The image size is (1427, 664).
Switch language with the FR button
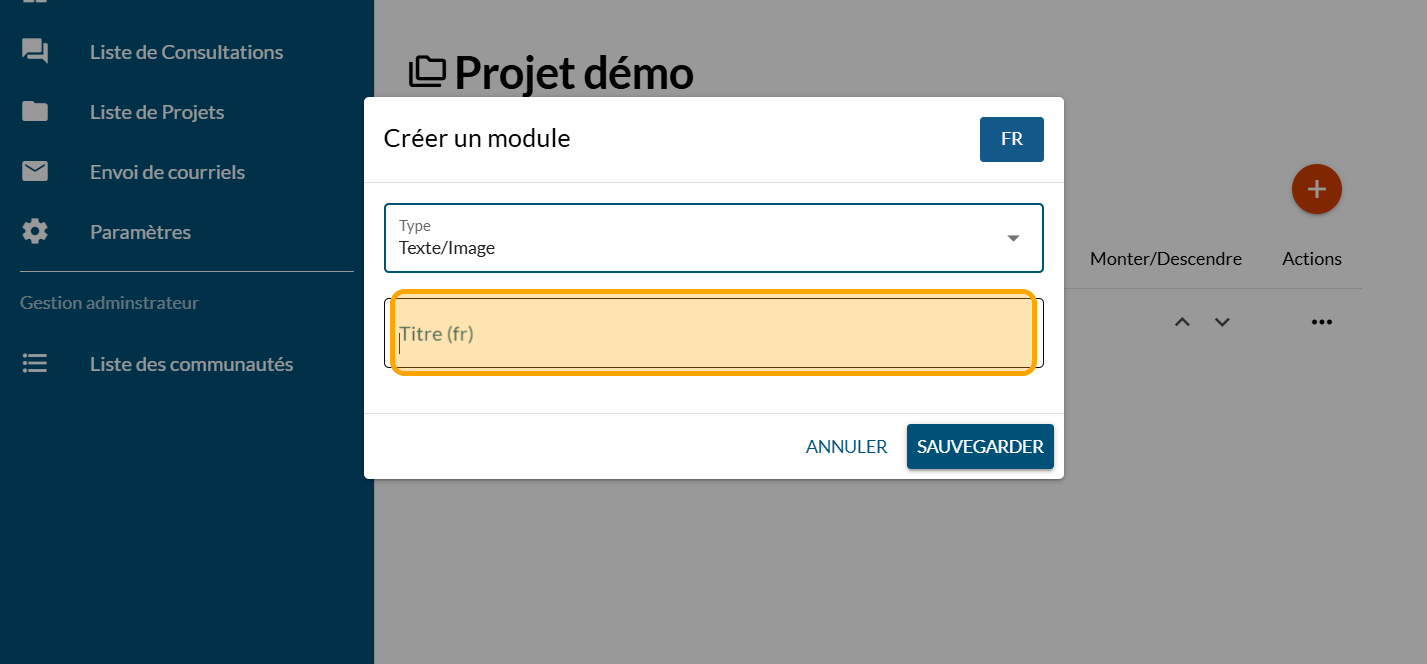tap(1011, 139)
